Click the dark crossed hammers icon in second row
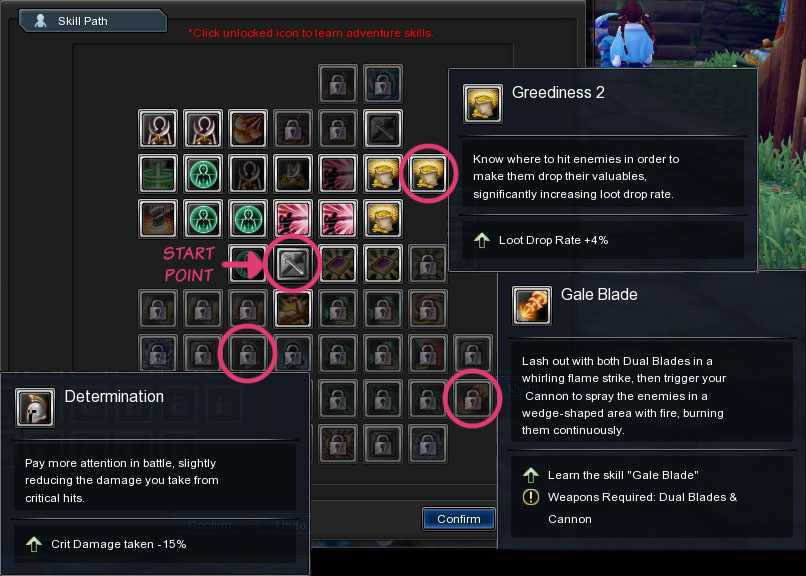 click(383, 128)
